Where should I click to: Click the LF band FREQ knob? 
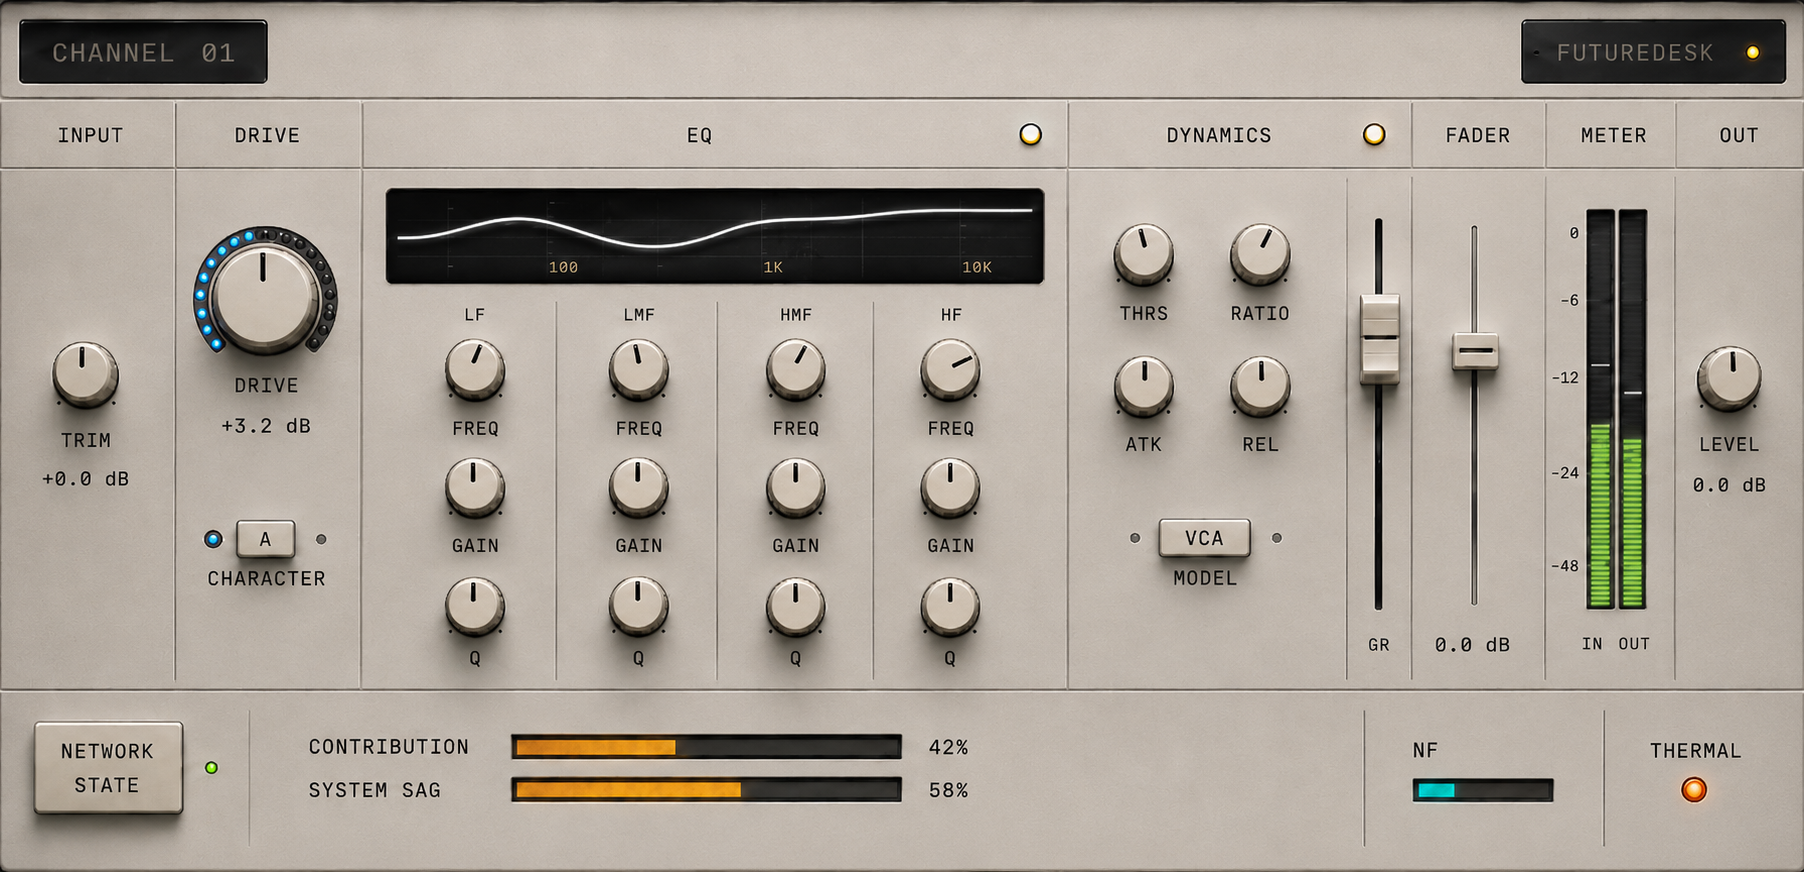coord(474,369)
